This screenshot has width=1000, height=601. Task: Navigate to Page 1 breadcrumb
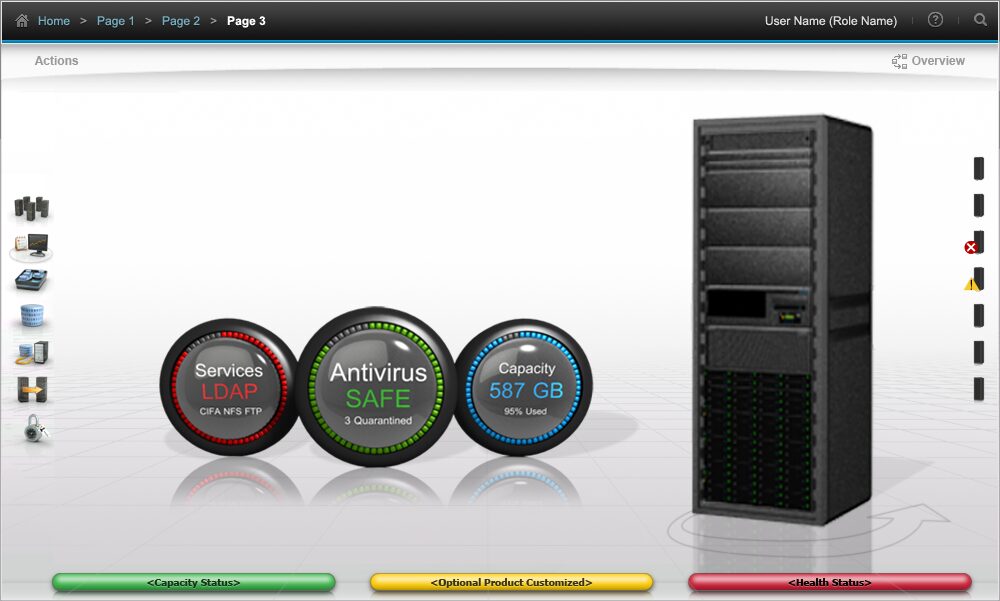pyautogui.click(x=115, y=21)
